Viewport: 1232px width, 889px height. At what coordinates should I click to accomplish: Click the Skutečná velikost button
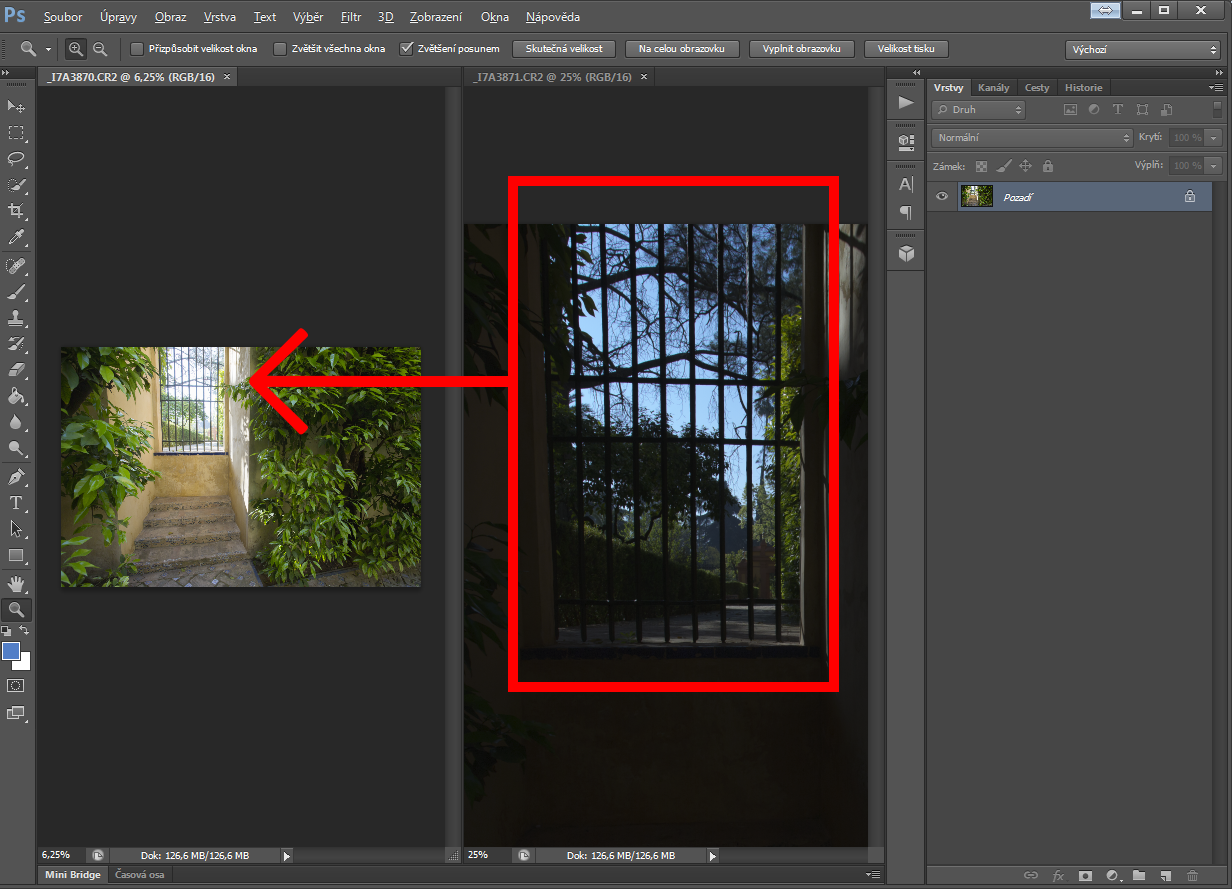click(564, 49)
